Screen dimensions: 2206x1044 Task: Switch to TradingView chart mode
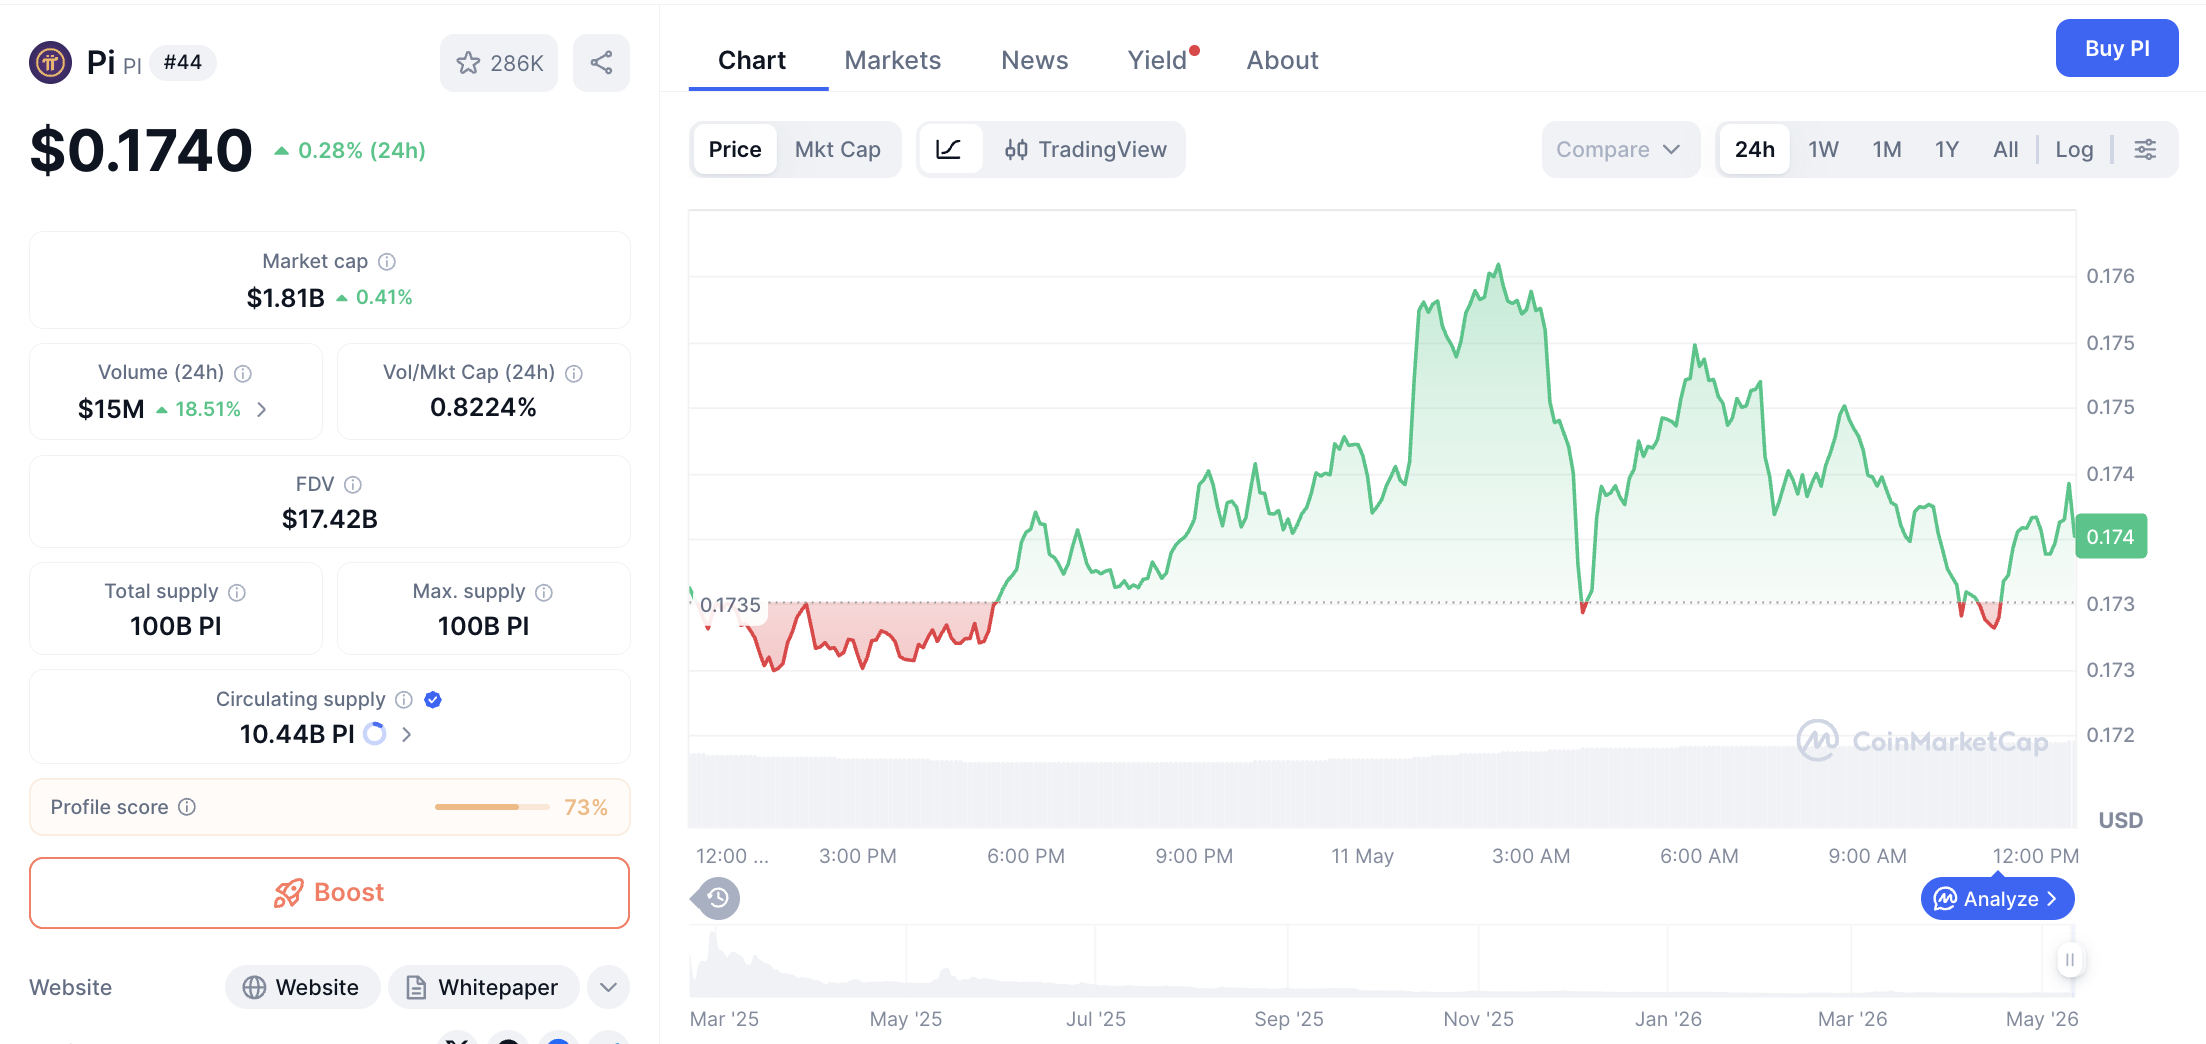click(x=1085, y=150)
